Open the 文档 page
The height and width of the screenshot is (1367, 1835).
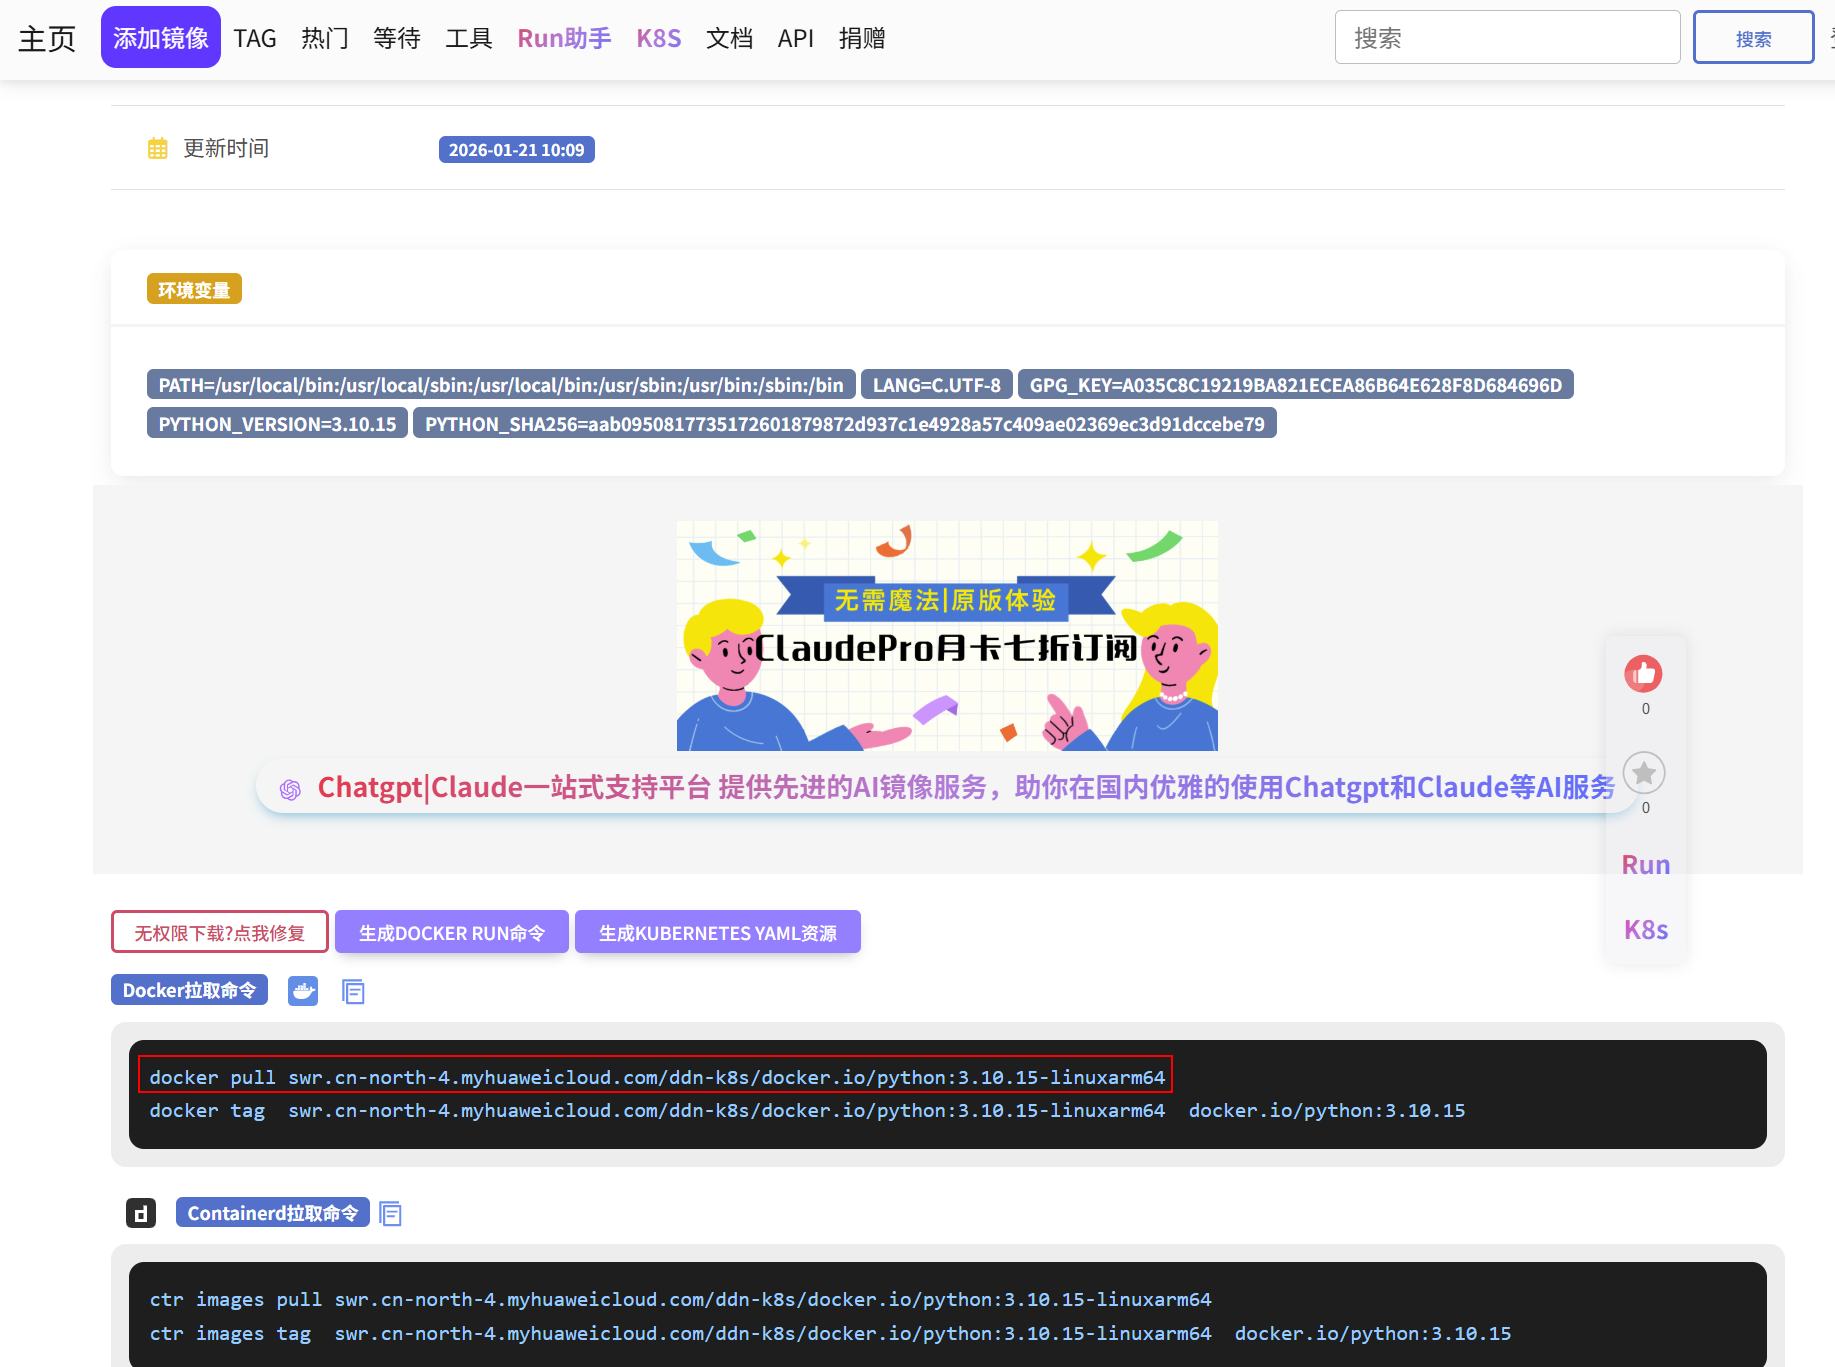pyautogui.click(x=730, y=39)
